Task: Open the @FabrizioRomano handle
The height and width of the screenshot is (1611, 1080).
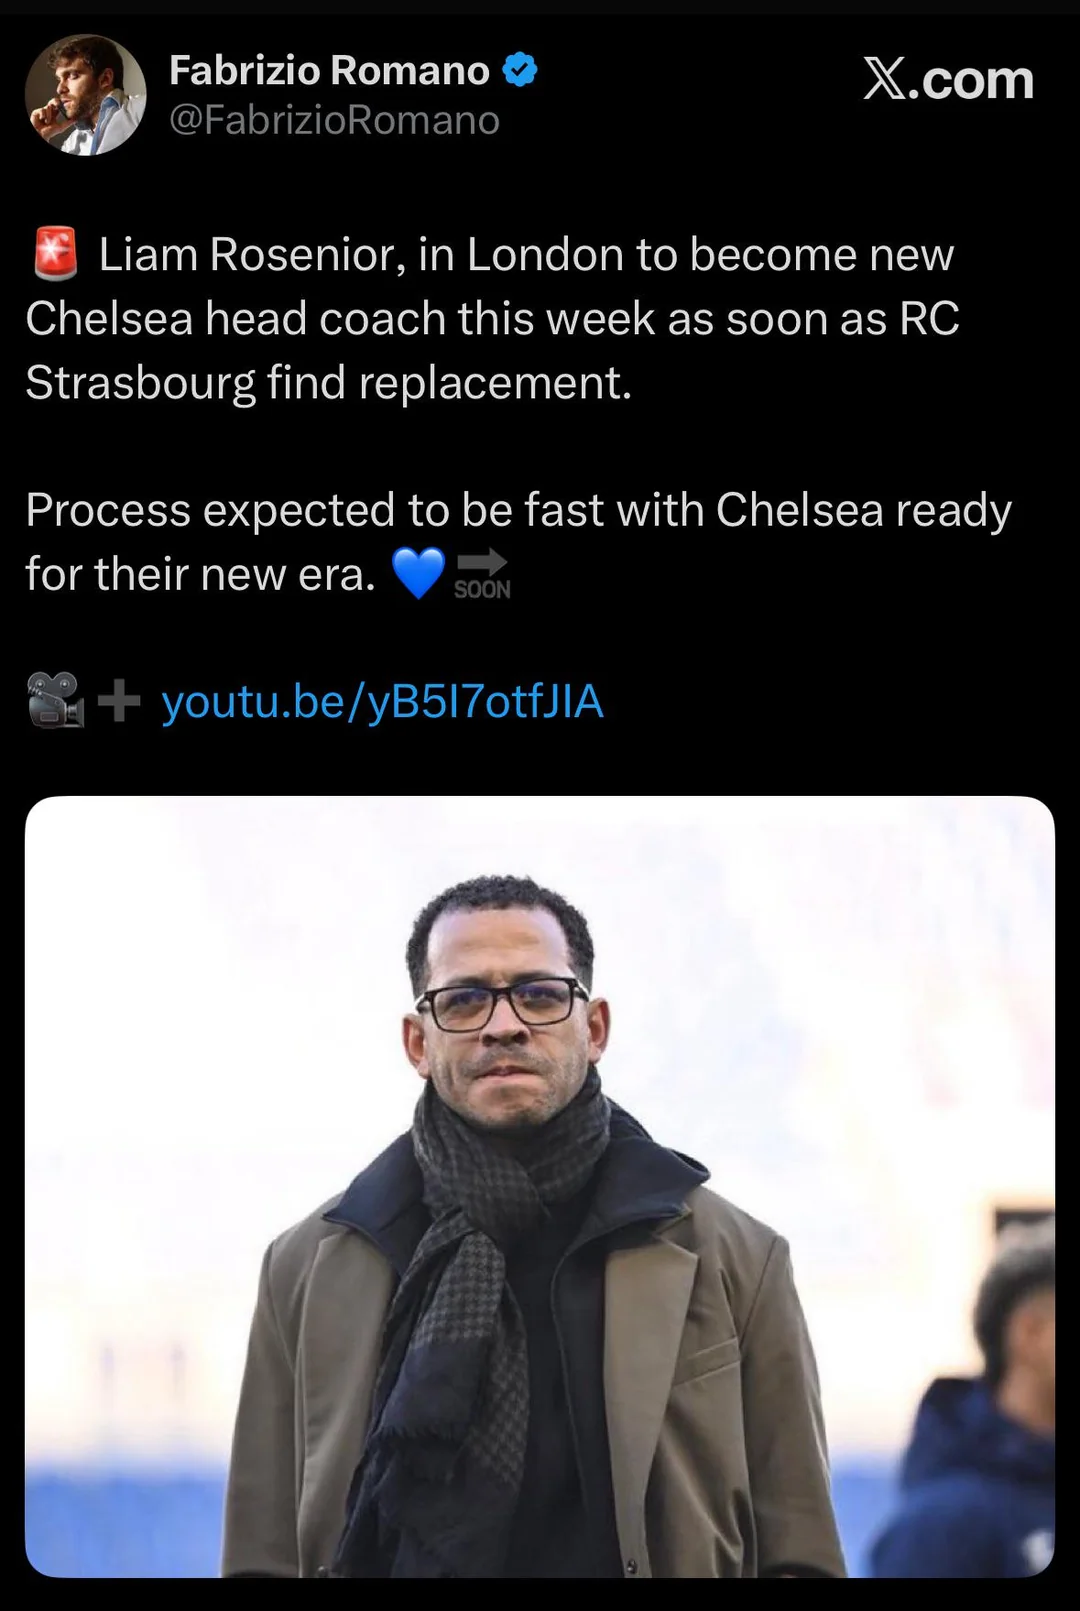Action: pyautogui.click(x=334, y=120)
